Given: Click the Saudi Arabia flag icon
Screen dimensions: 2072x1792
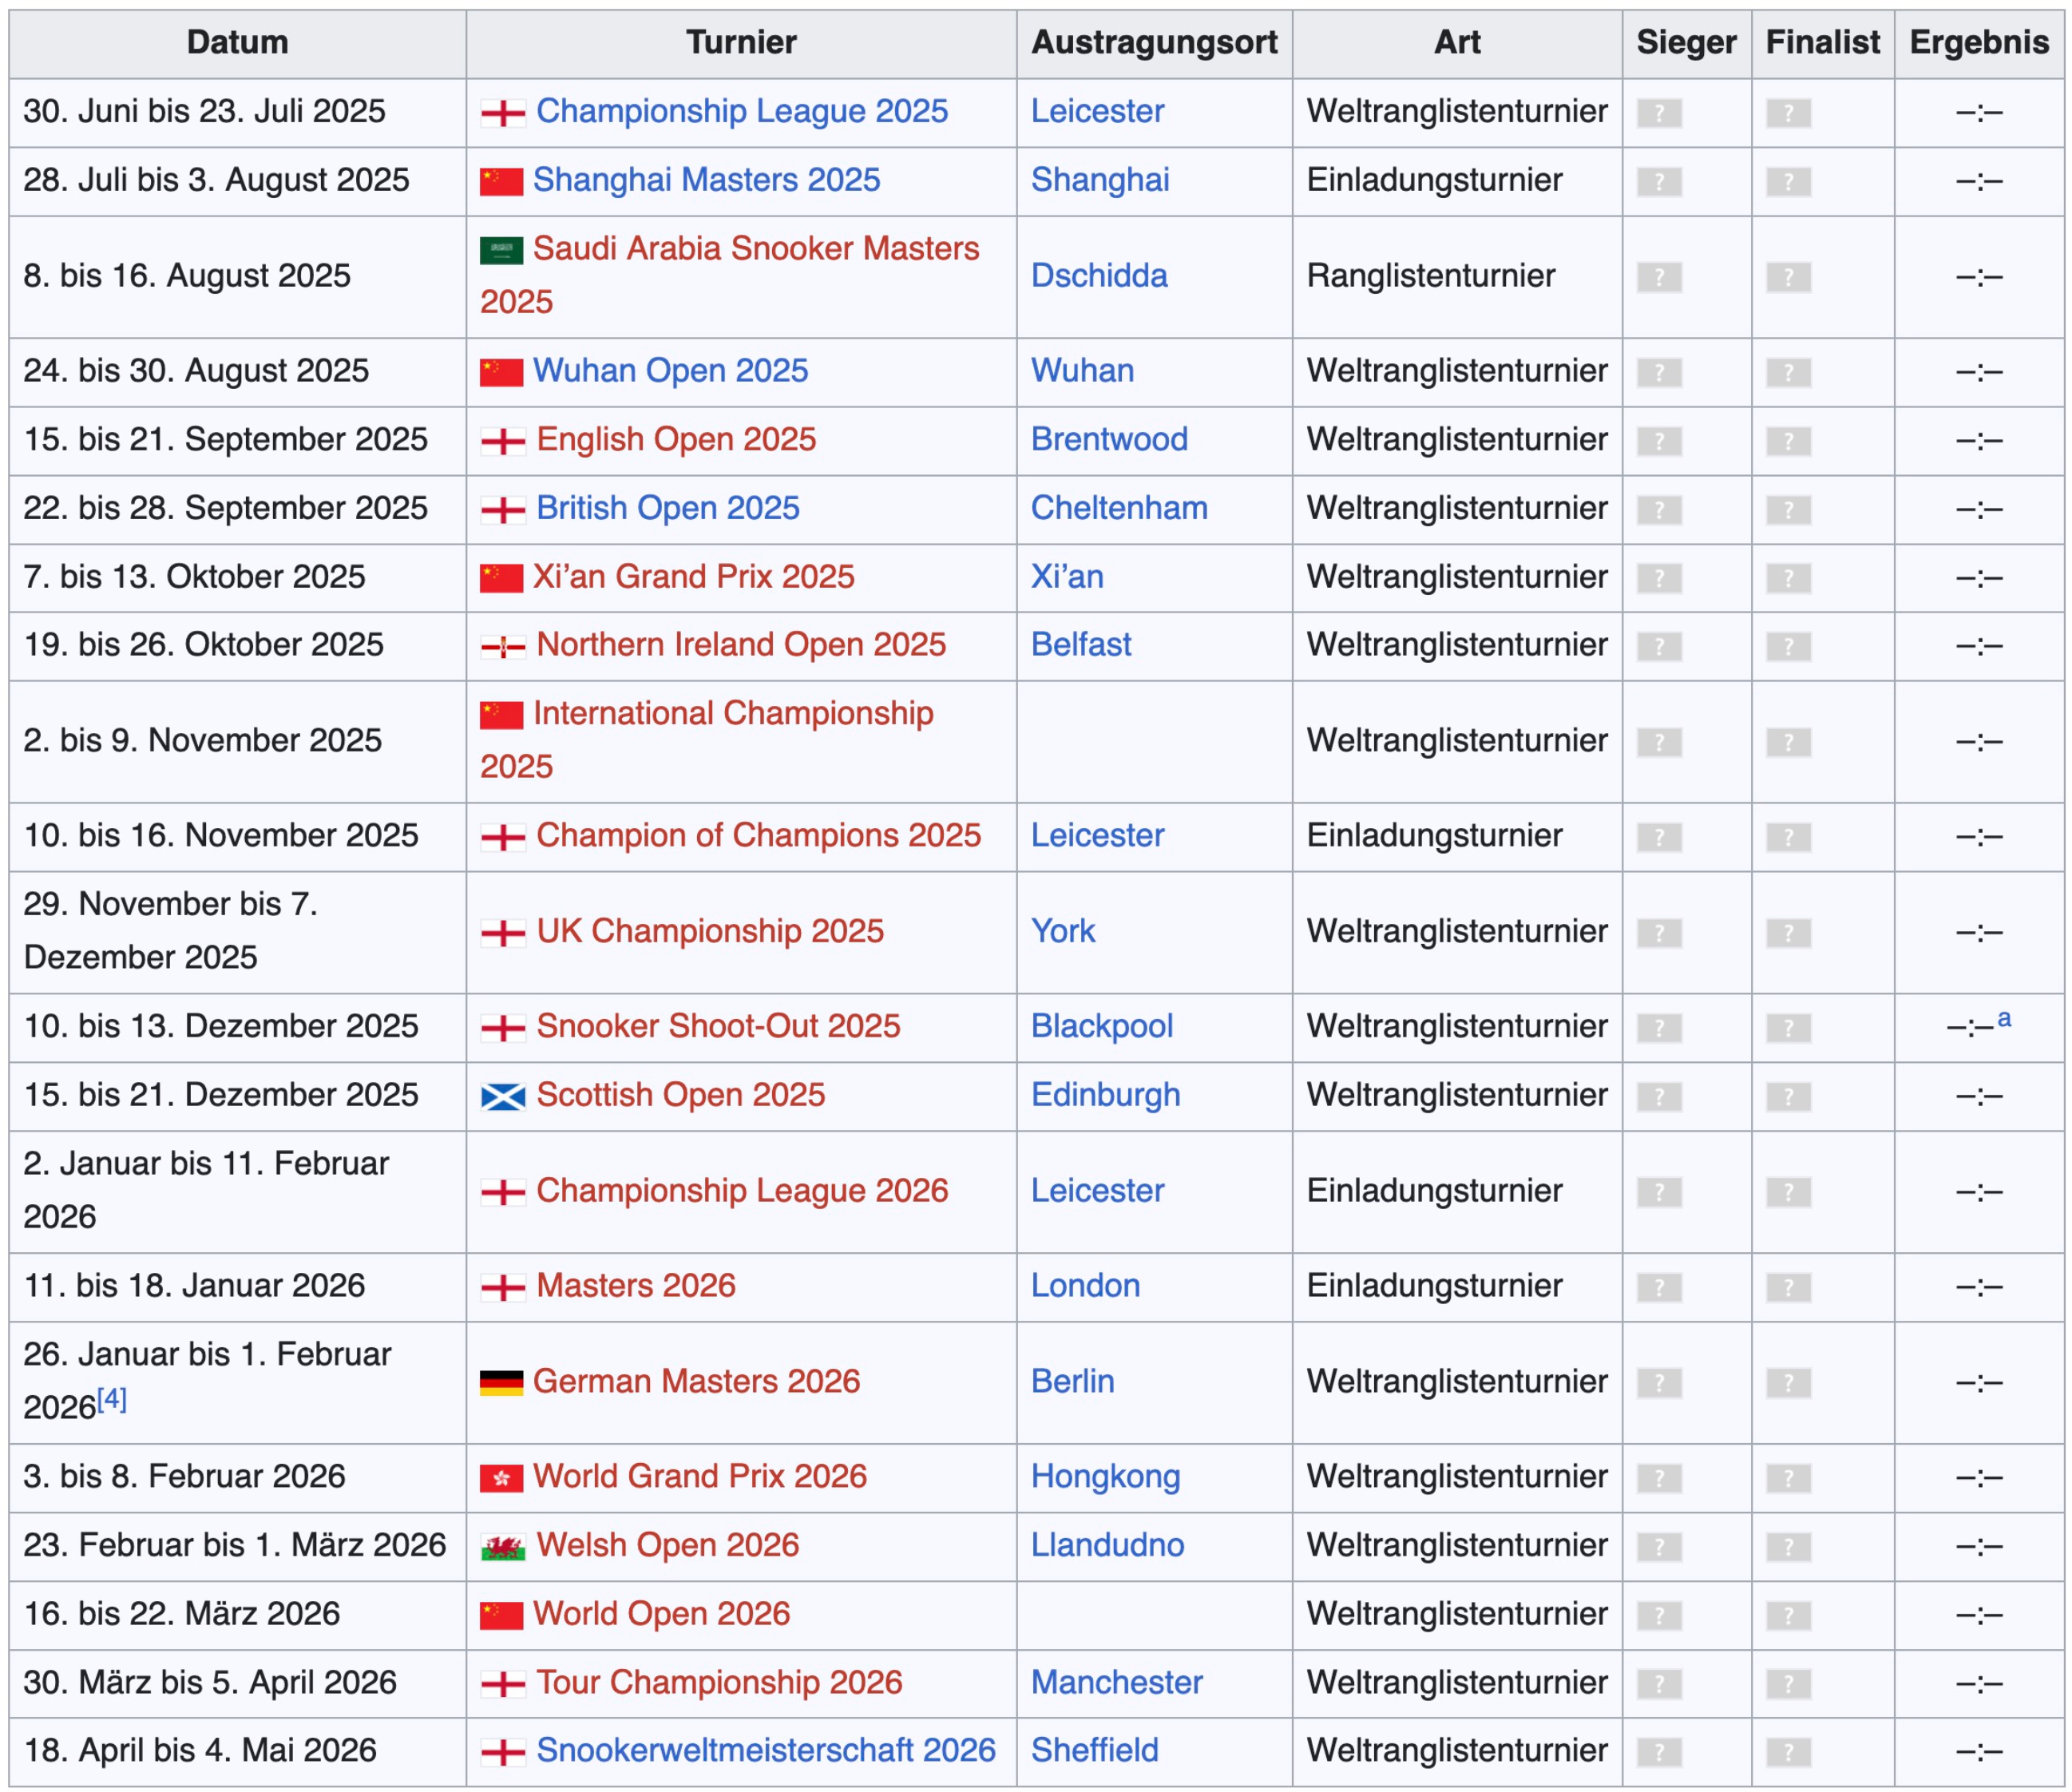Looking at the screenshot, I should click(501, 250).
